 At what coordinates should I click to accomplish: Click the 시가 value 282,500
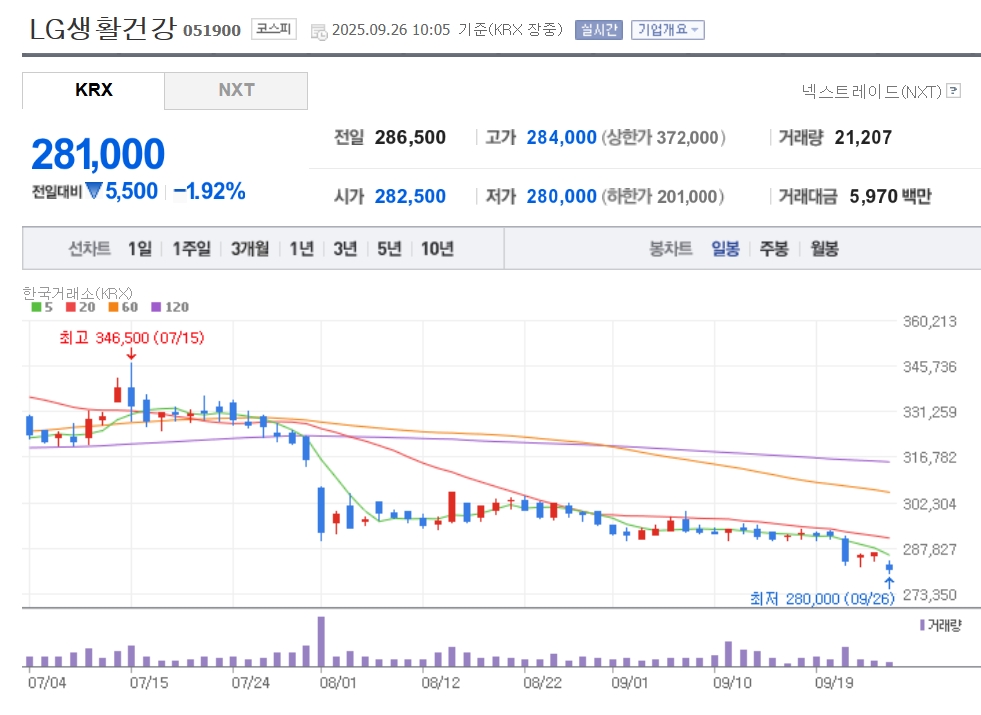410,196
